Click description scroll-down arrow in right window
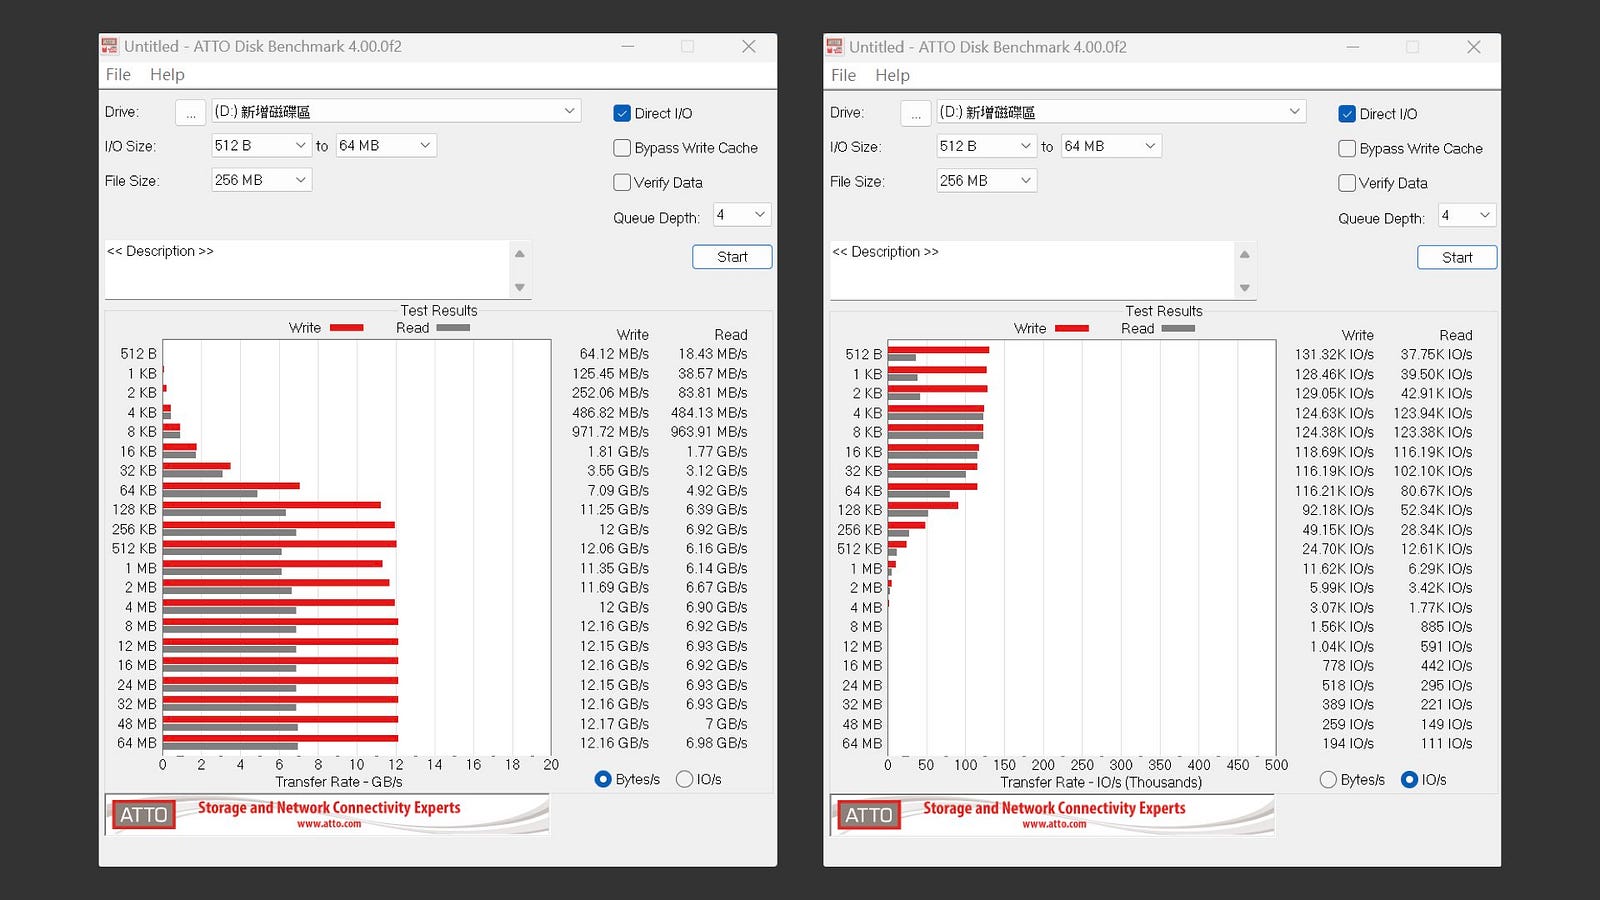Screen dimensions: 1600x900 [x=1244, y=288]
